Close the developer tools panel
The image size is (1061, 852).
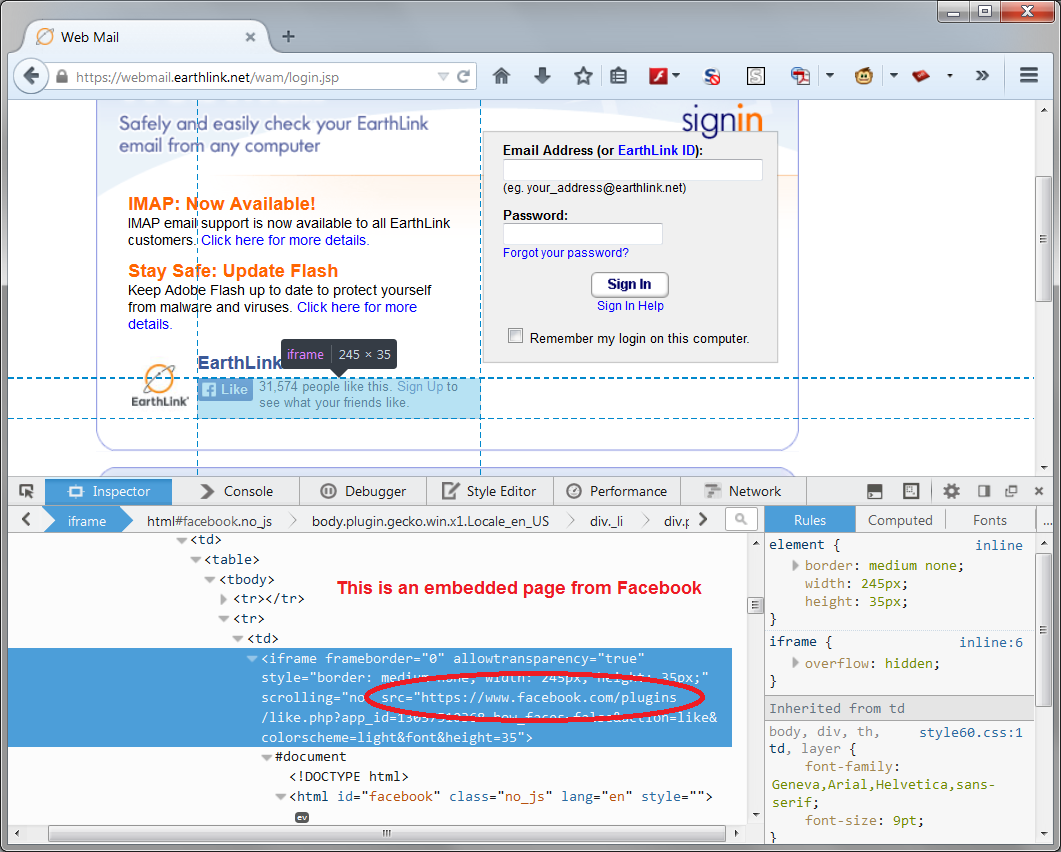pyautogui.click(x=1039, y=491)
